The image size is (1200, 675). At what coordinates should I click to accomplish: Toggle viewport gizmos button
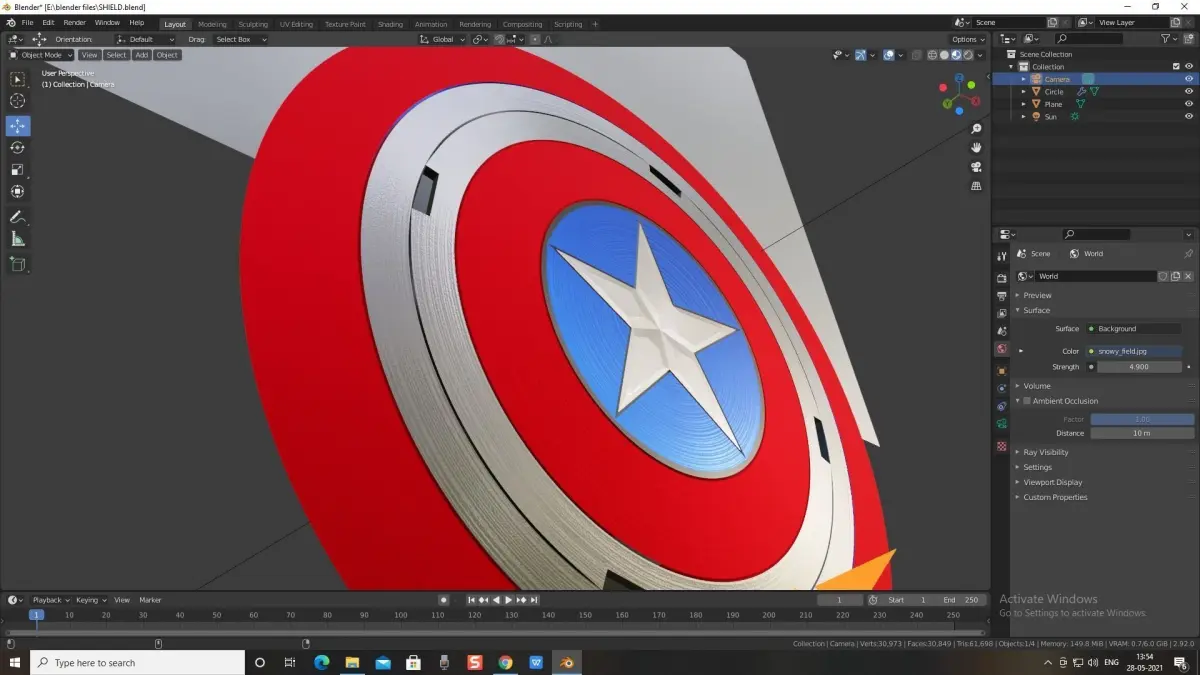pos(860,55)
